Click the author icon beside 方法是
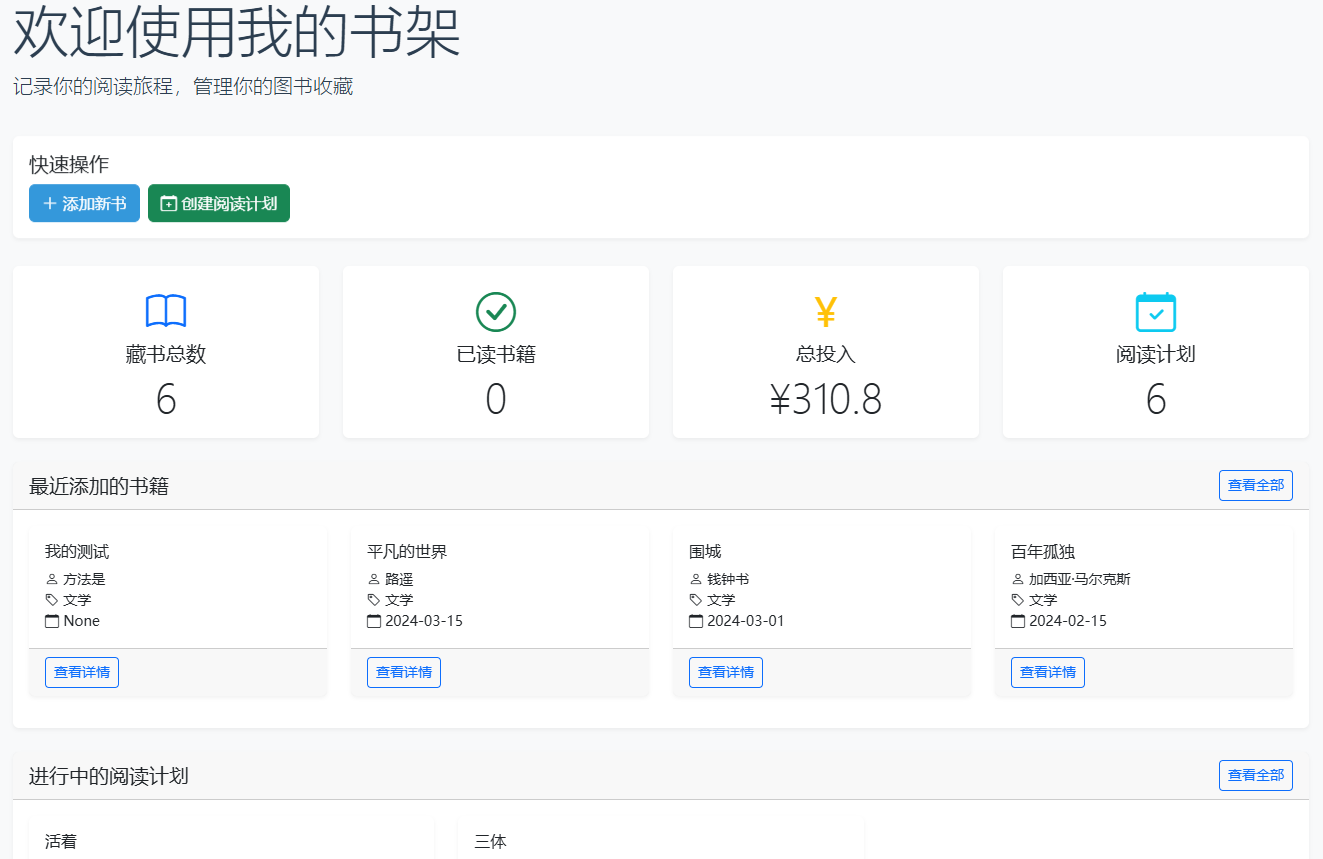 click(x=52, y=579)
